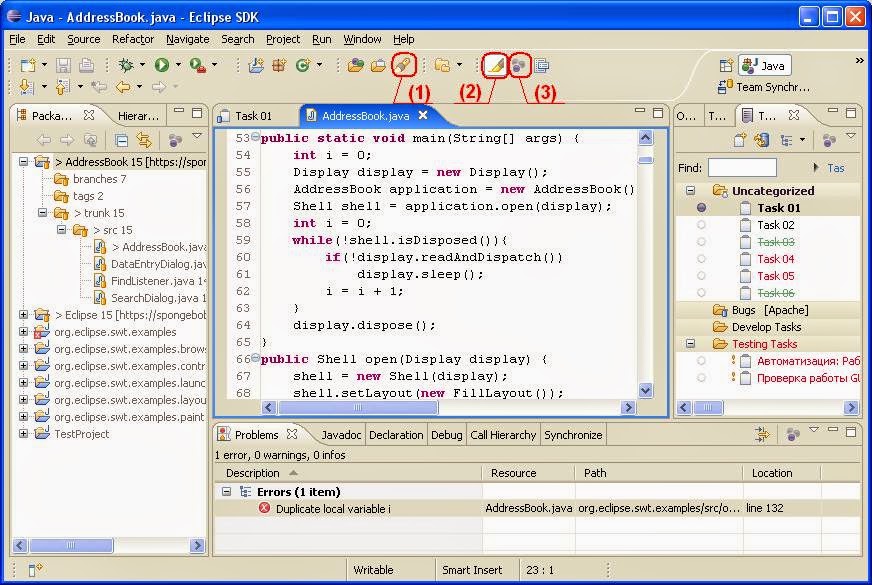The width and height of the screenshot is (872, 585).
Task: Click focus spheres icon in Package Explorer toolbar
Action: click(175, 140)
